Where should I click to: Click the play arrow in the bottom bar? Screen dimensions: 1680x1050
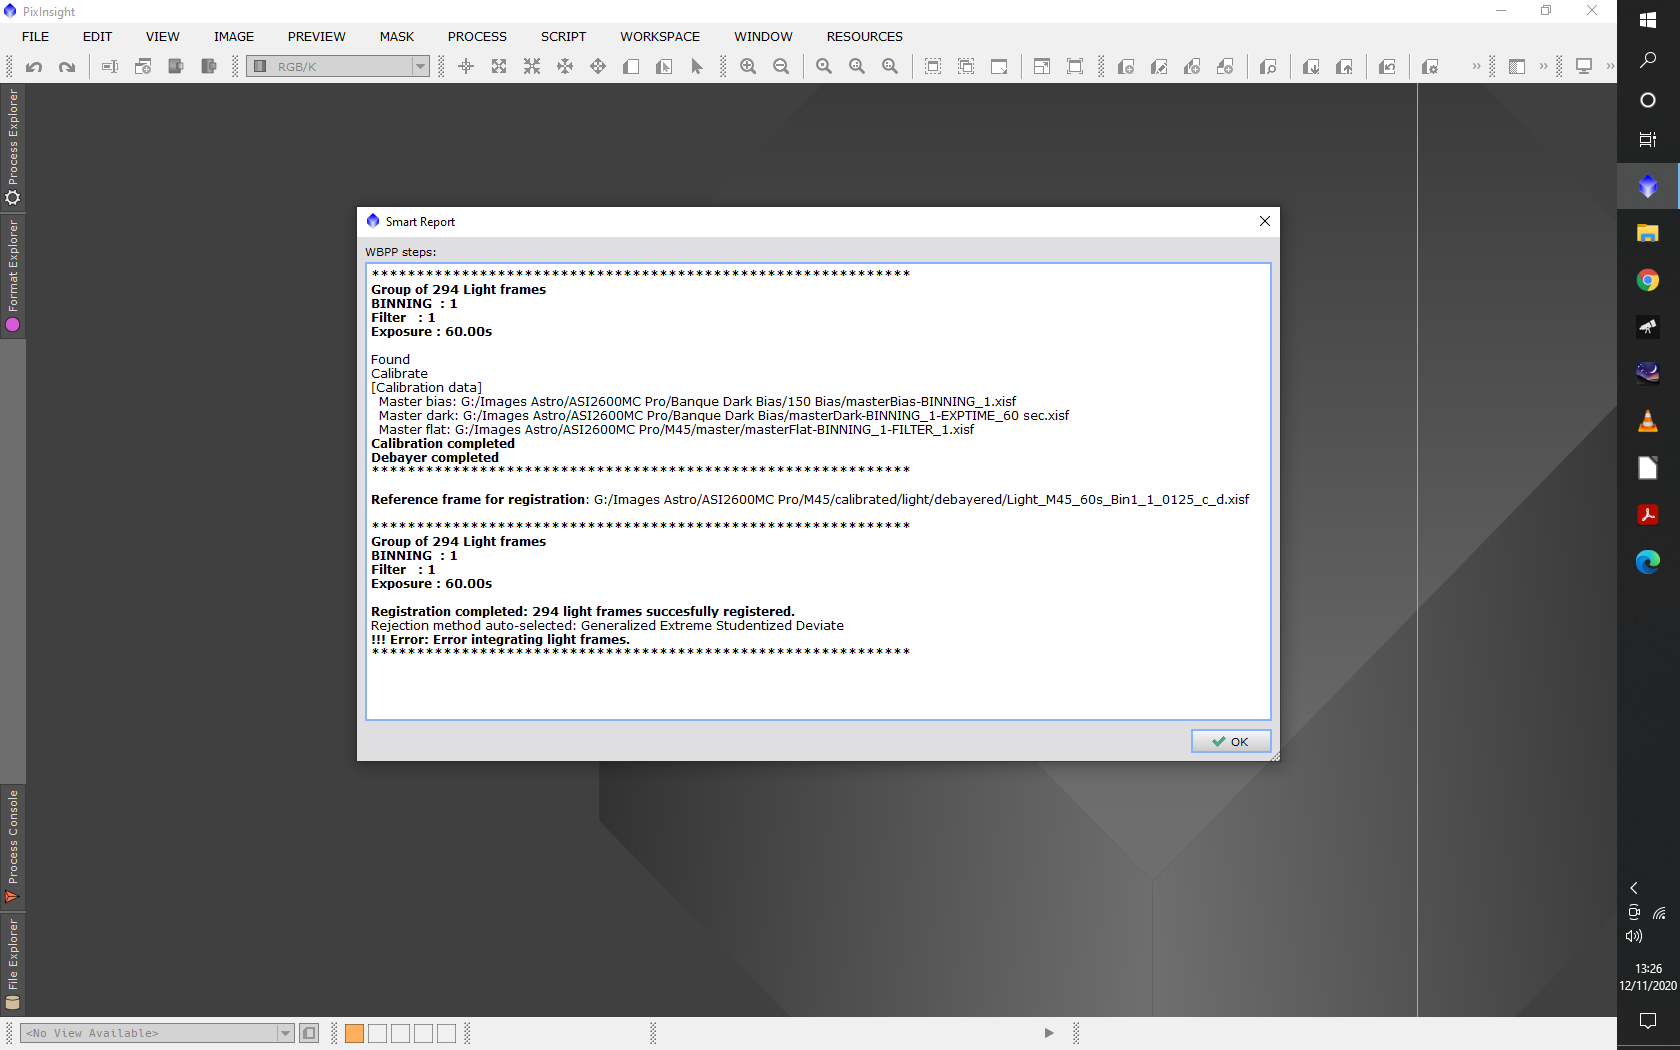[x=1049, y=1033]
